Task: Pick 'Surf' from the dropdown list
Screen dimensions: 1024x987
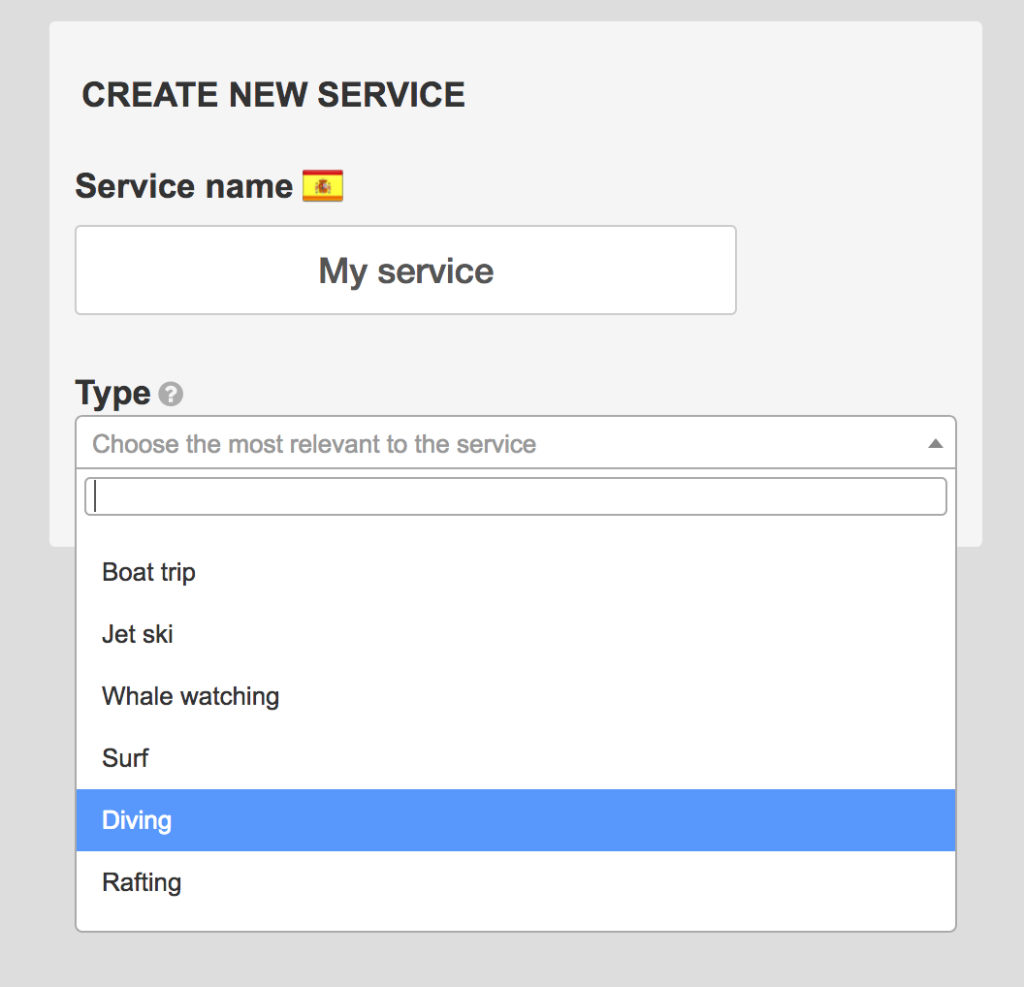Action: (125, 758)
